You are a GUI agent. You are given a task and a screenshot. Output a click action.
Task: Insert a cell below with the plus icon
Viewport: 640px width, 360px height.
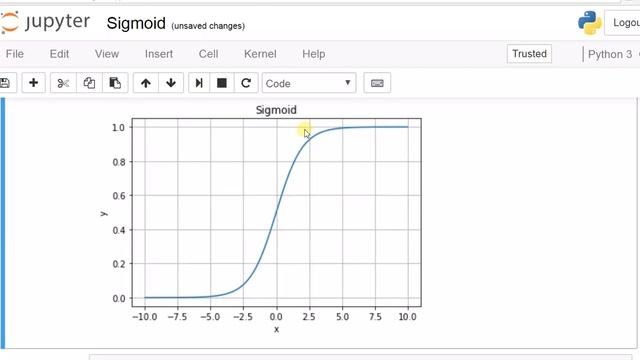tap(33, 83)
